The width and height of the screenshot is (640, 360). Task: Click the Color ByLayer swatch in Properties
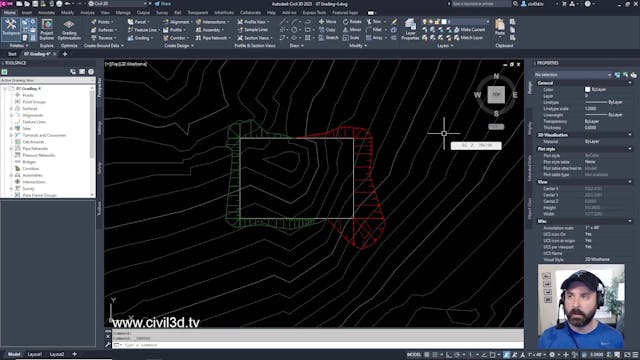tap(587, 89)
